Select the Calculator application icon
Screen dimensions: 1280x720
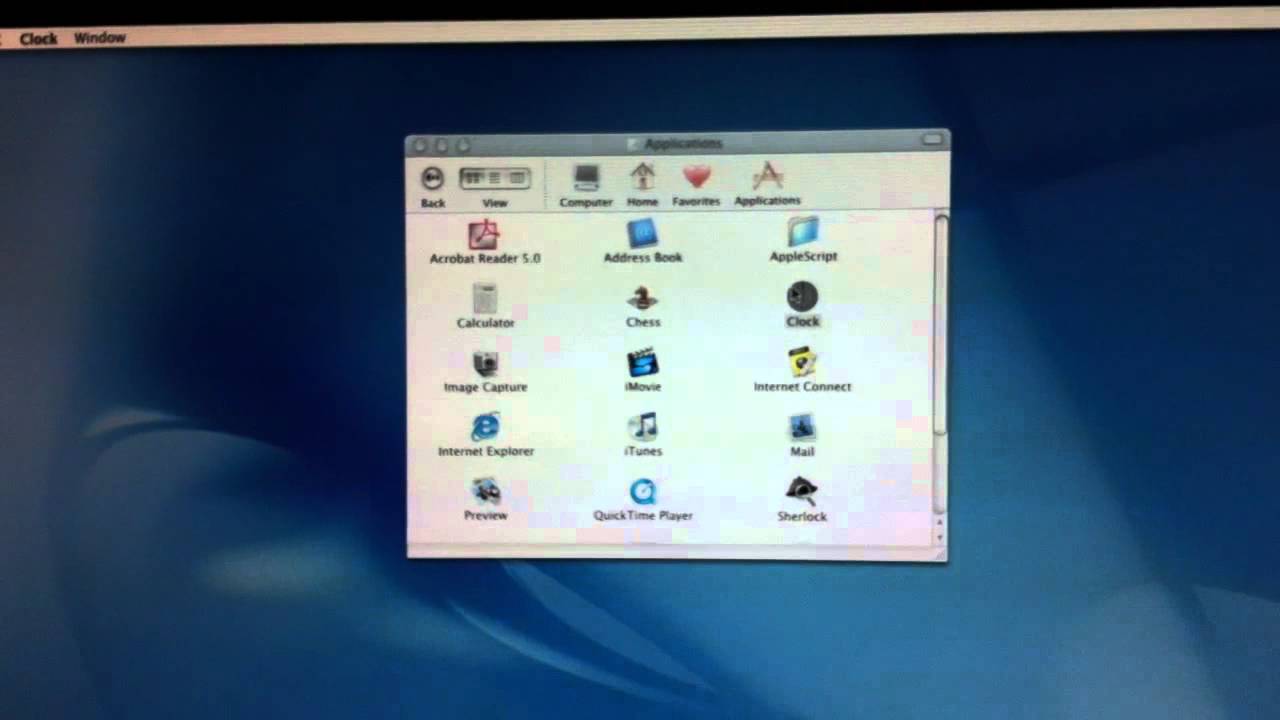485,299
